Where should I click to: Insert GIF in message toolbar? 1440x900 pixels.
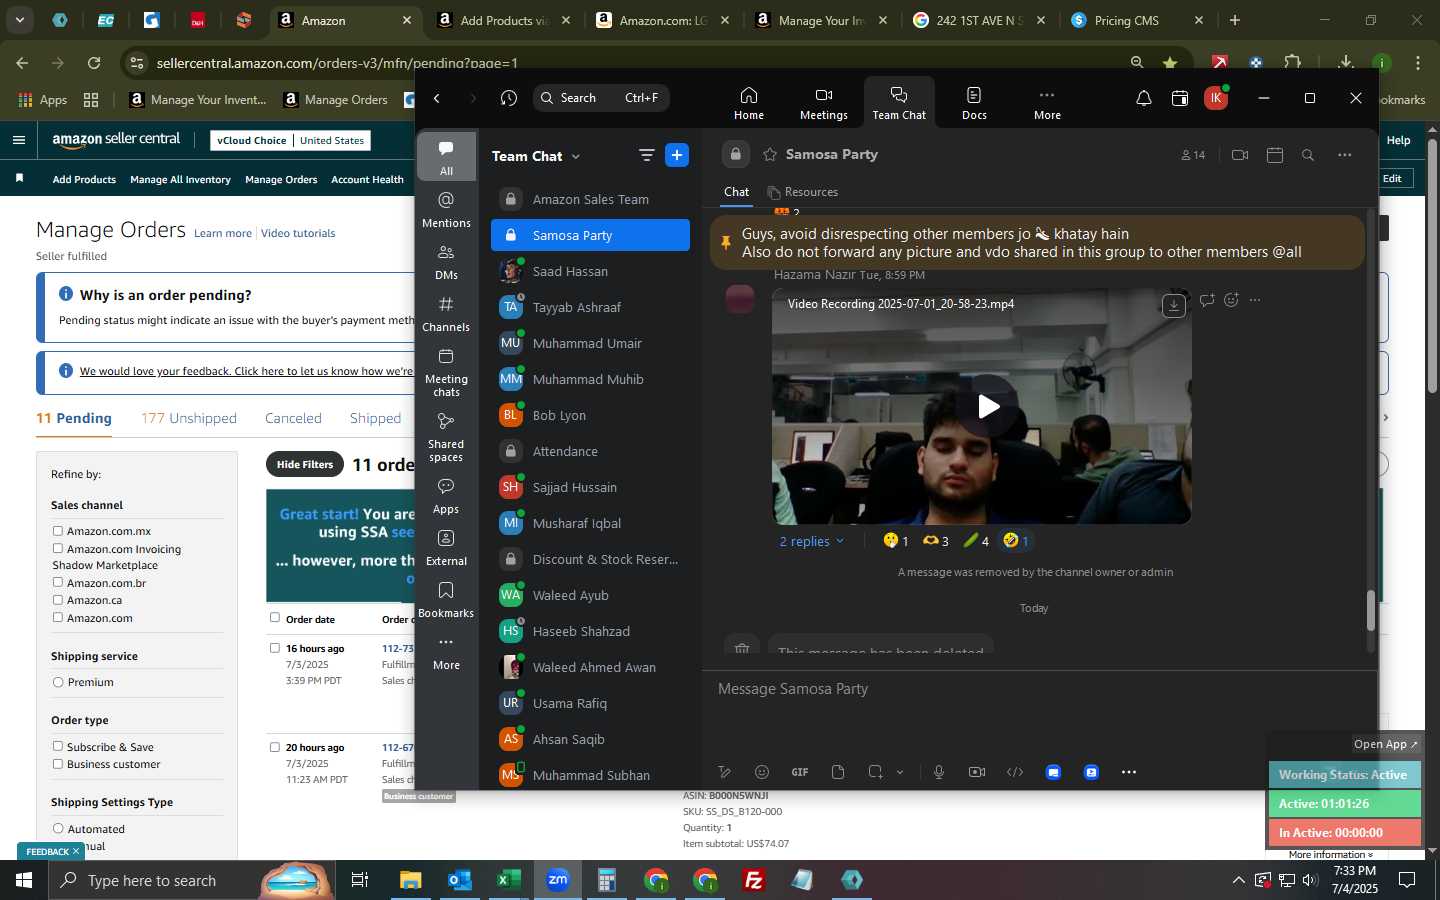[800, 772]
